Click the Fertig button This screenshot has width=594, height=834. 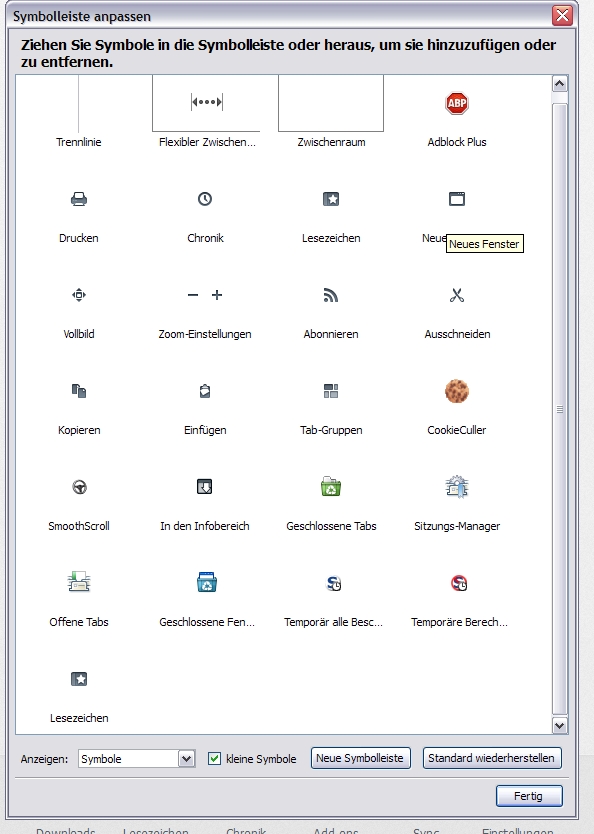point(529,796)
